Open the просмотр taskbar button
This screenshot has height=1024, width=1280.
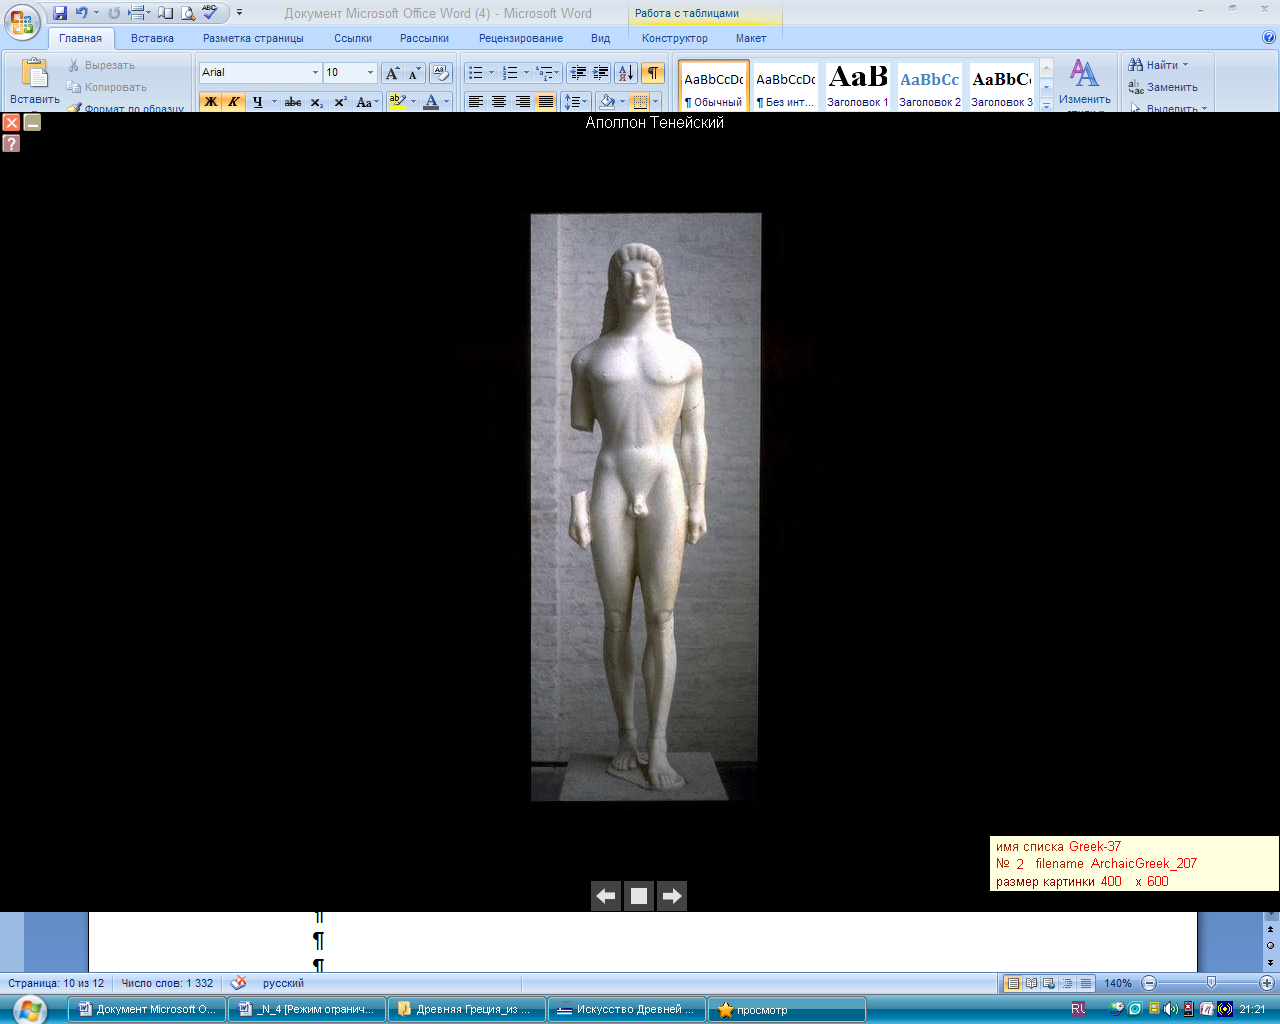787,1009
